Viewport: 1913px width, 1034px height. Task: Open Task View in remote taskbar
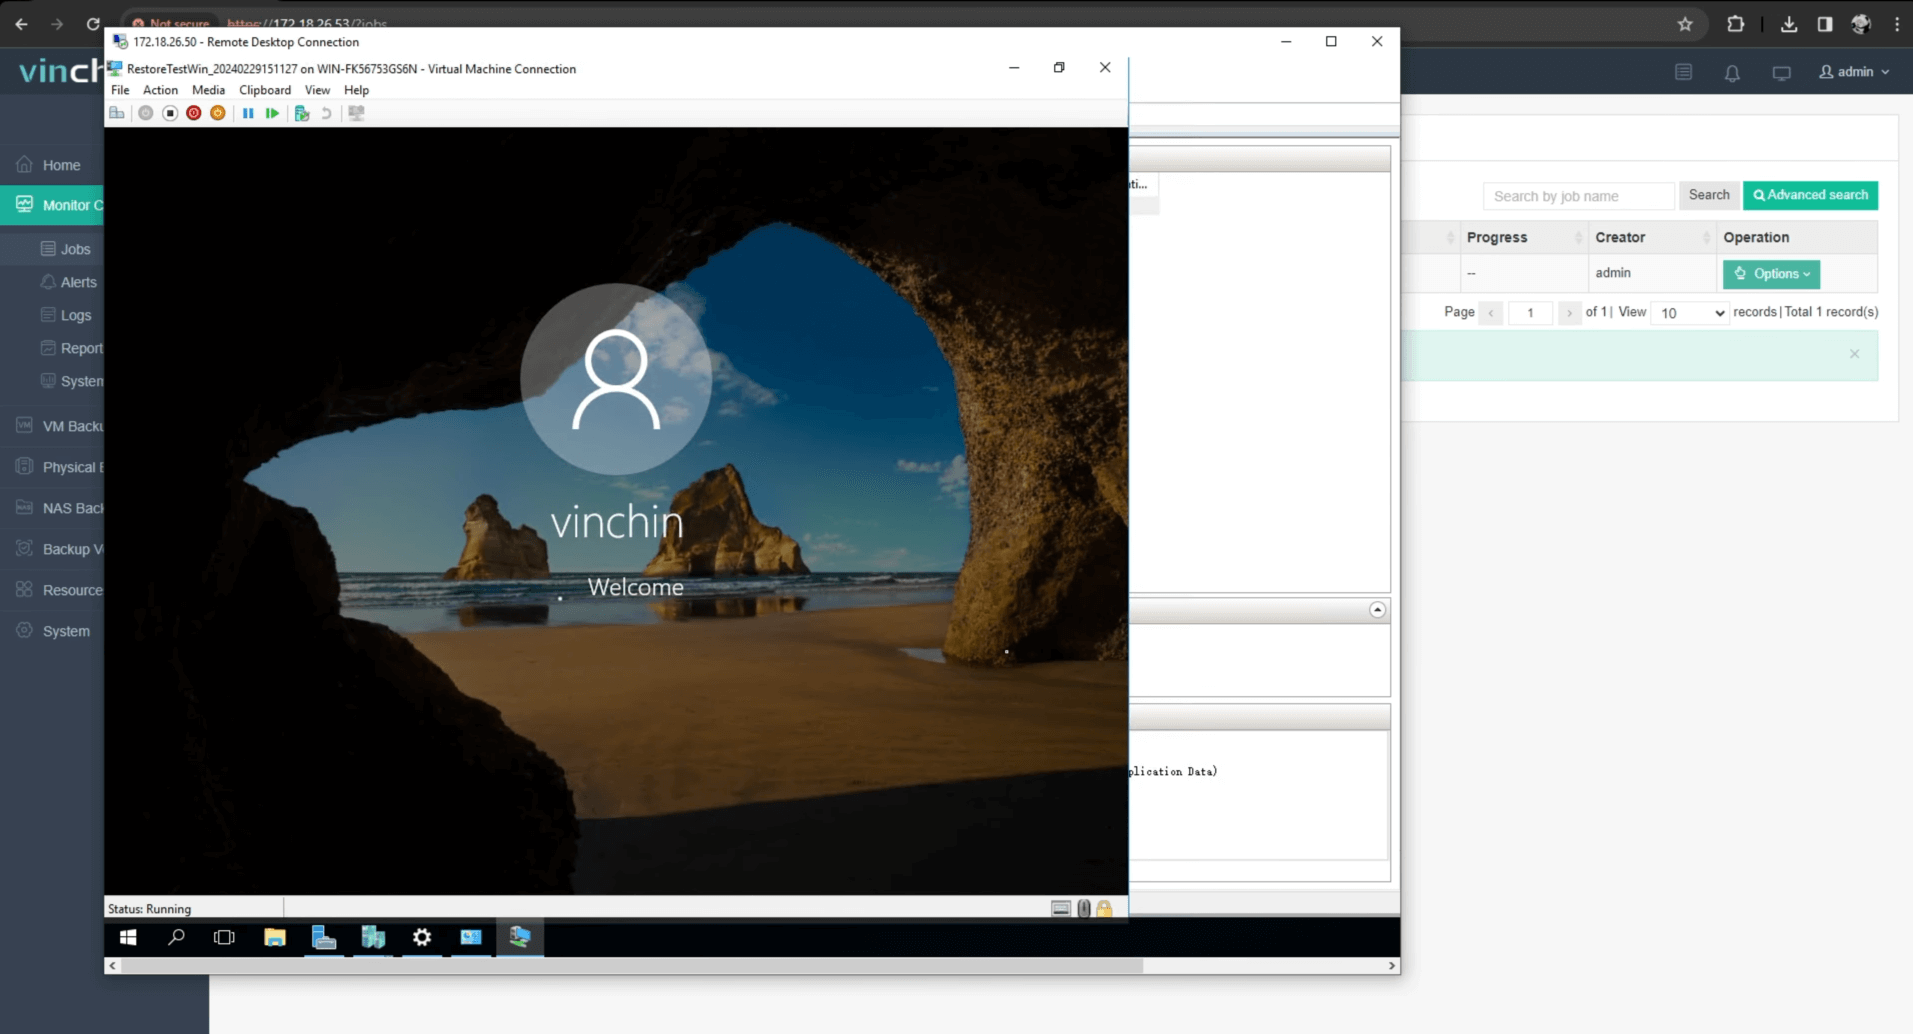224,937
